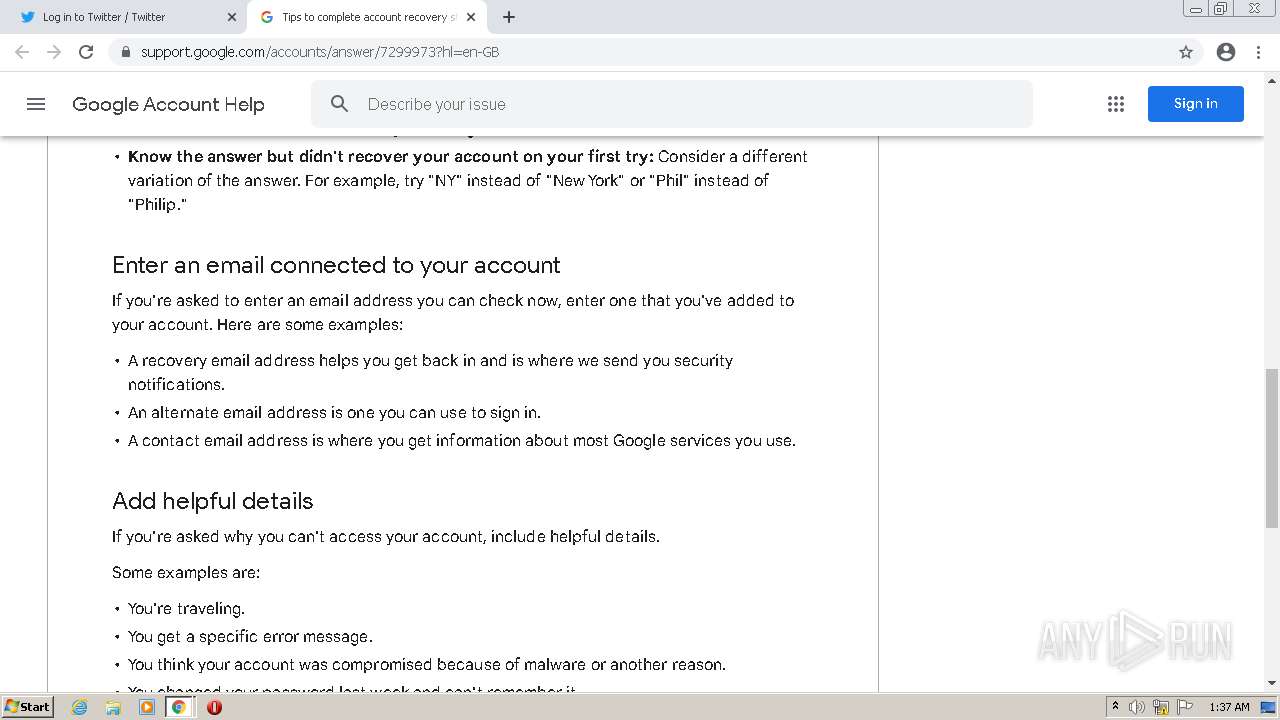Viewport: 1280px width, 720px height.
Task: Select the Tips to complete account recovery tab
Action: [x=366, y=17]
